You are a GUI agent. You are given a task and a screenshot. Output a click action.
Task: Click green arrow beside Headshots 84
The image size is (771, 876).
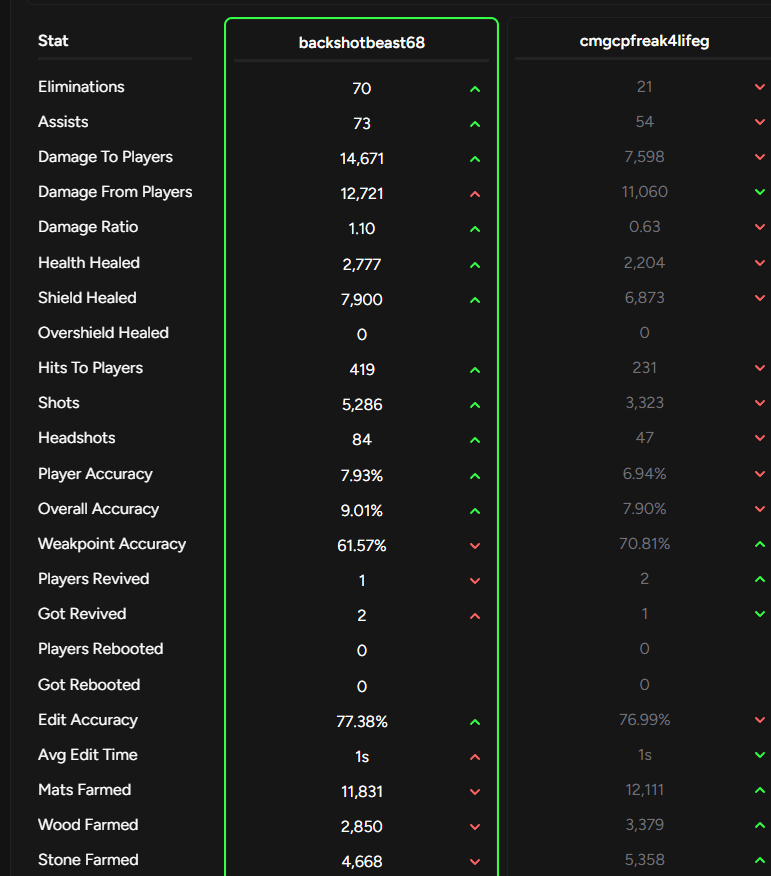tap(475, 440)
